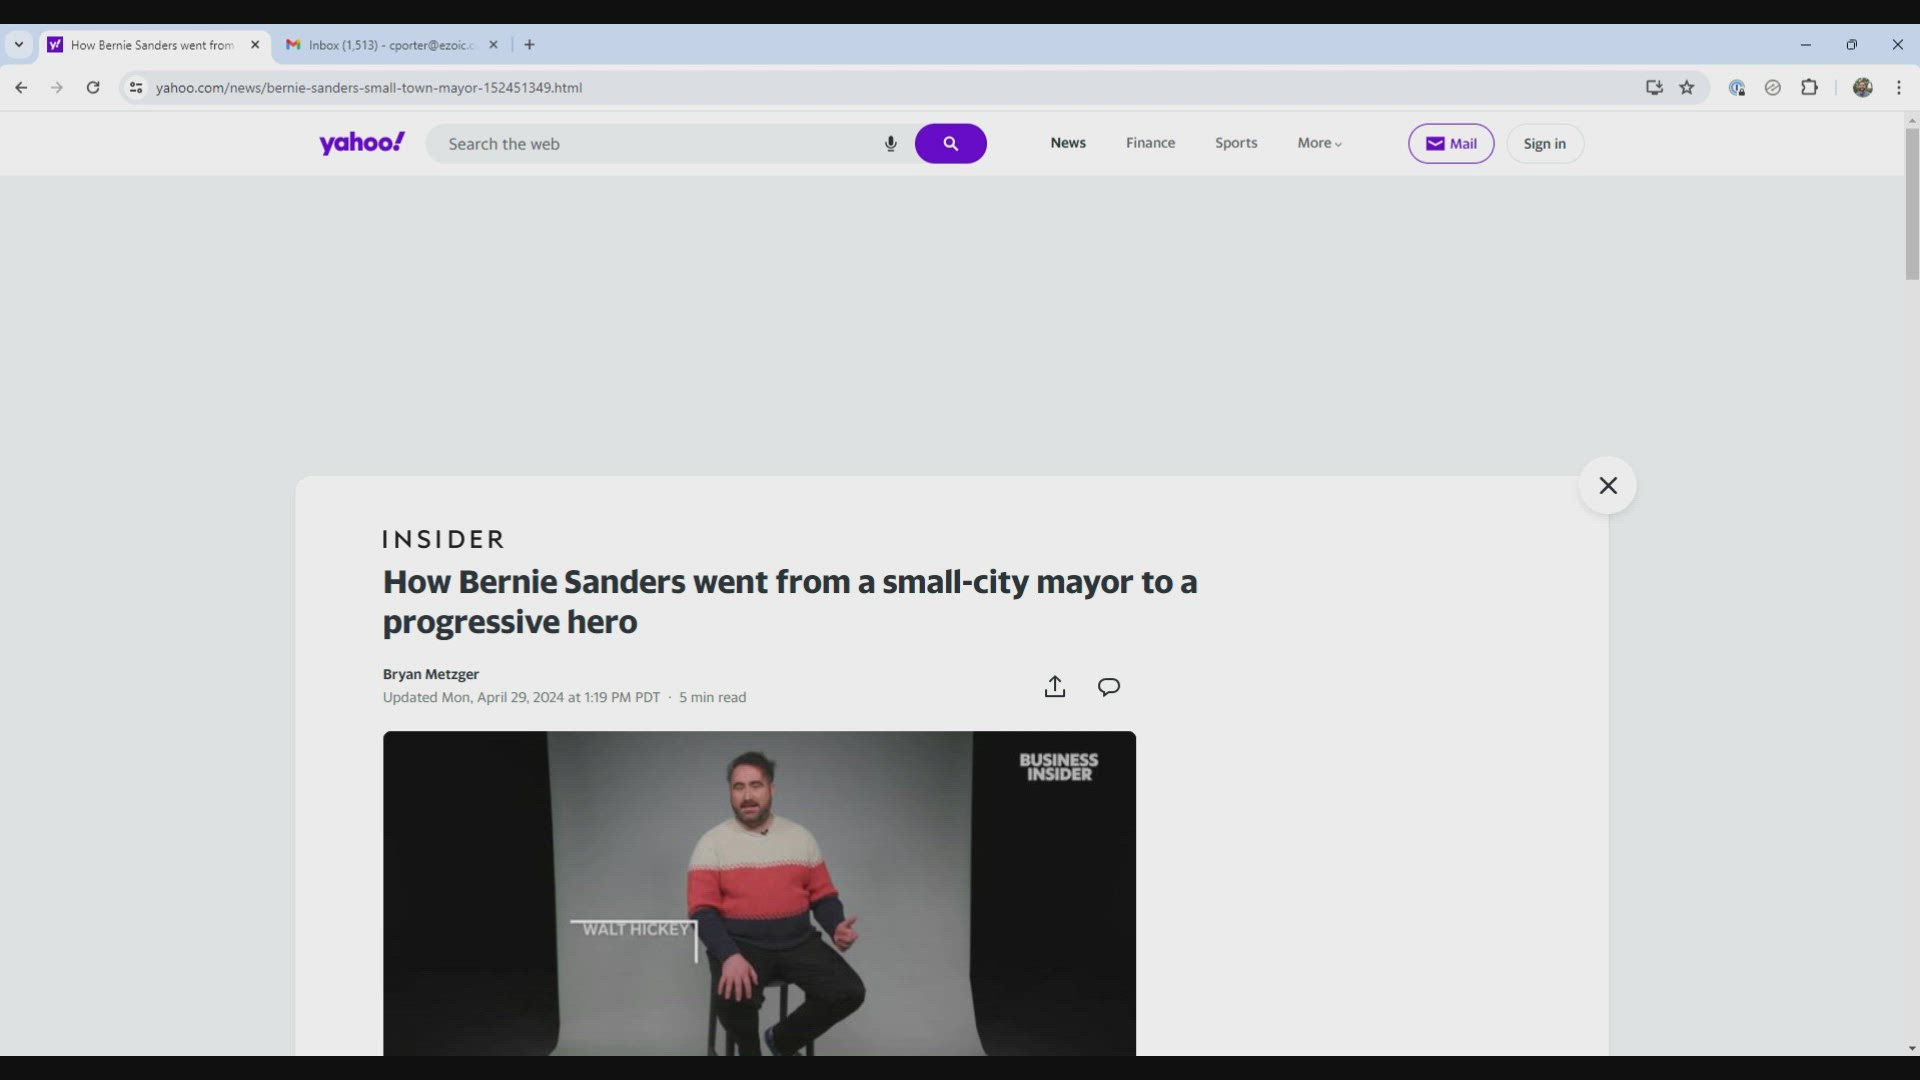
Task: Open the Chrome three-dot menu
Action: [x=1900, y=88]
